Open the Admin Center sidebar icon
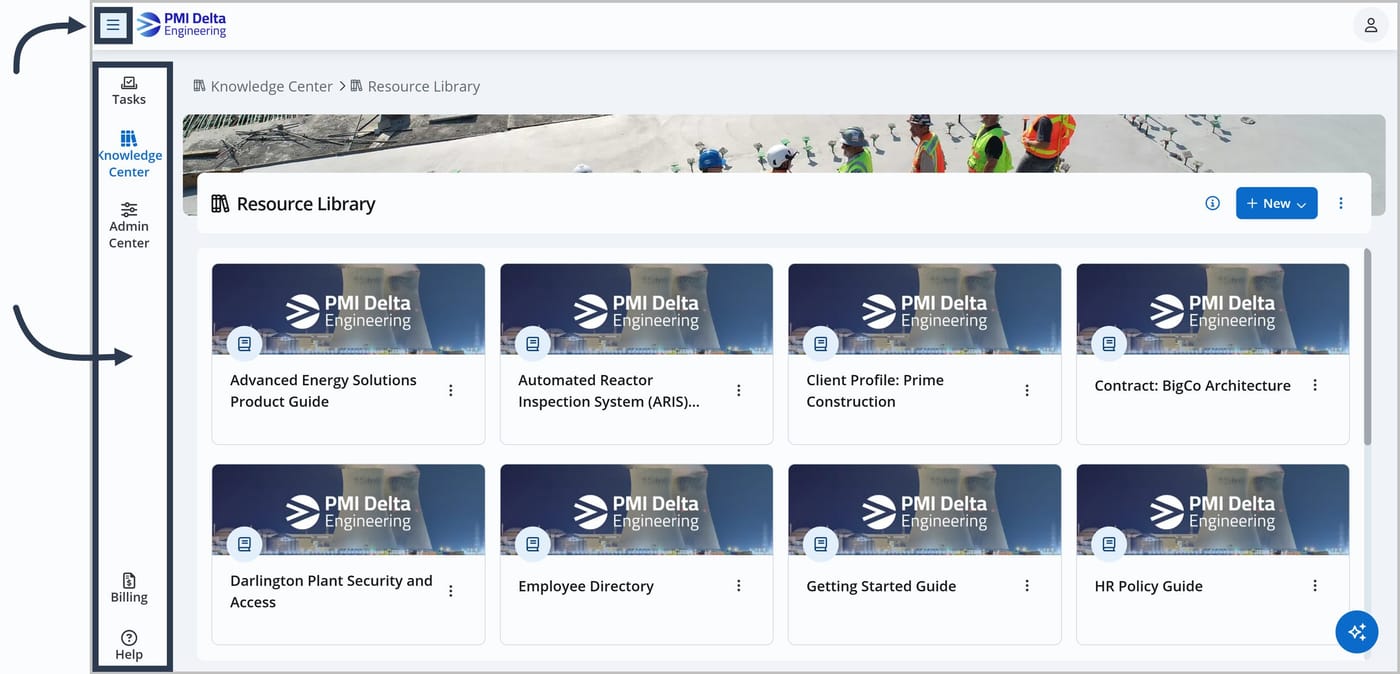Viewport: 1400px width, 674px height. pos(129,225)
